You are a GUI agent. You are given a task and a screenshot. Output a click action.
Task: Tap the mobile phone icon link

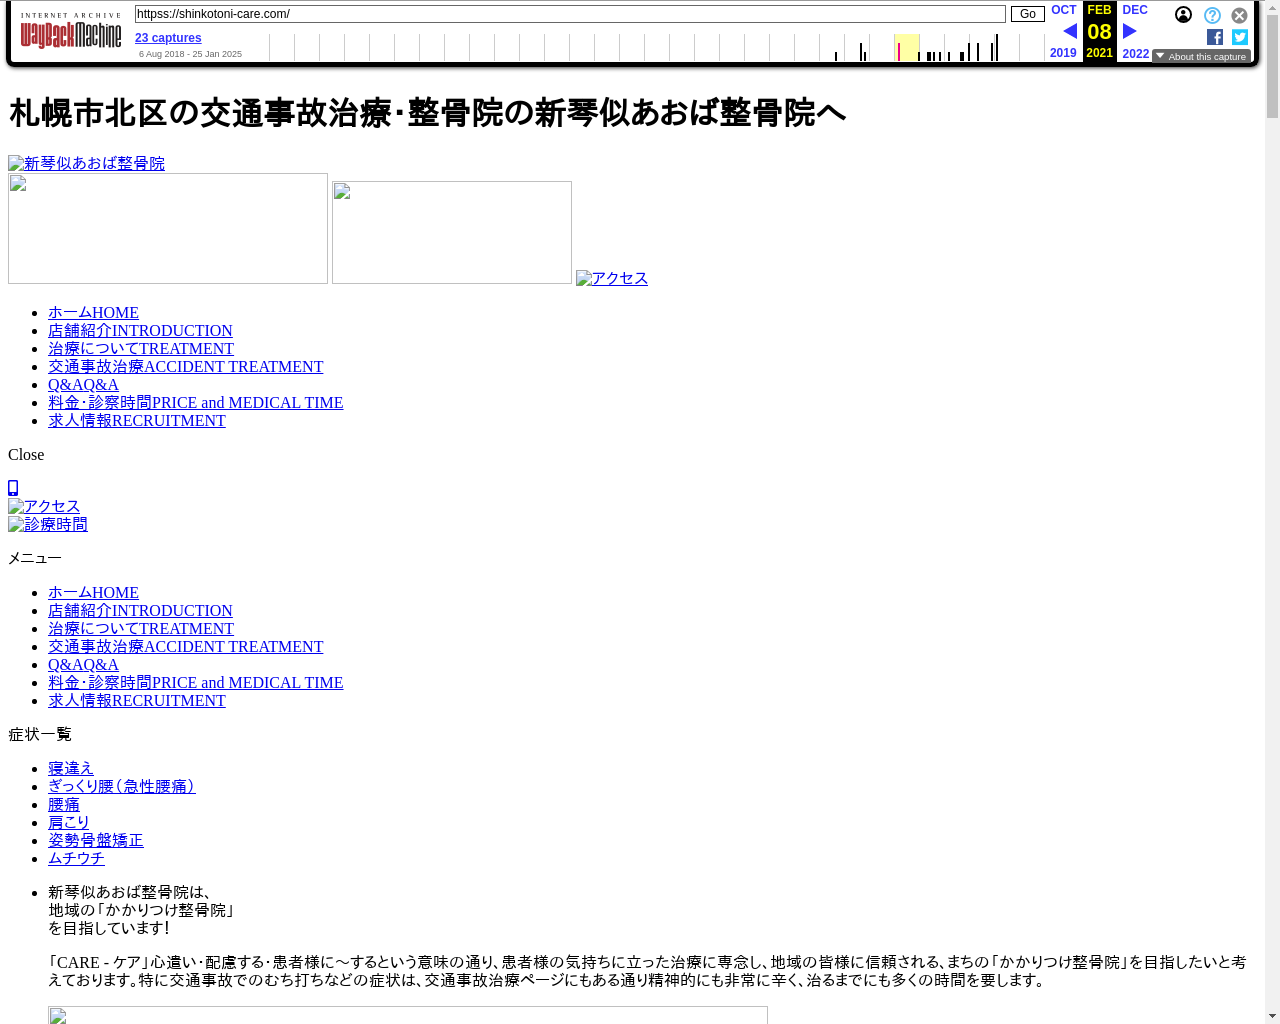(x=13, y=488)
